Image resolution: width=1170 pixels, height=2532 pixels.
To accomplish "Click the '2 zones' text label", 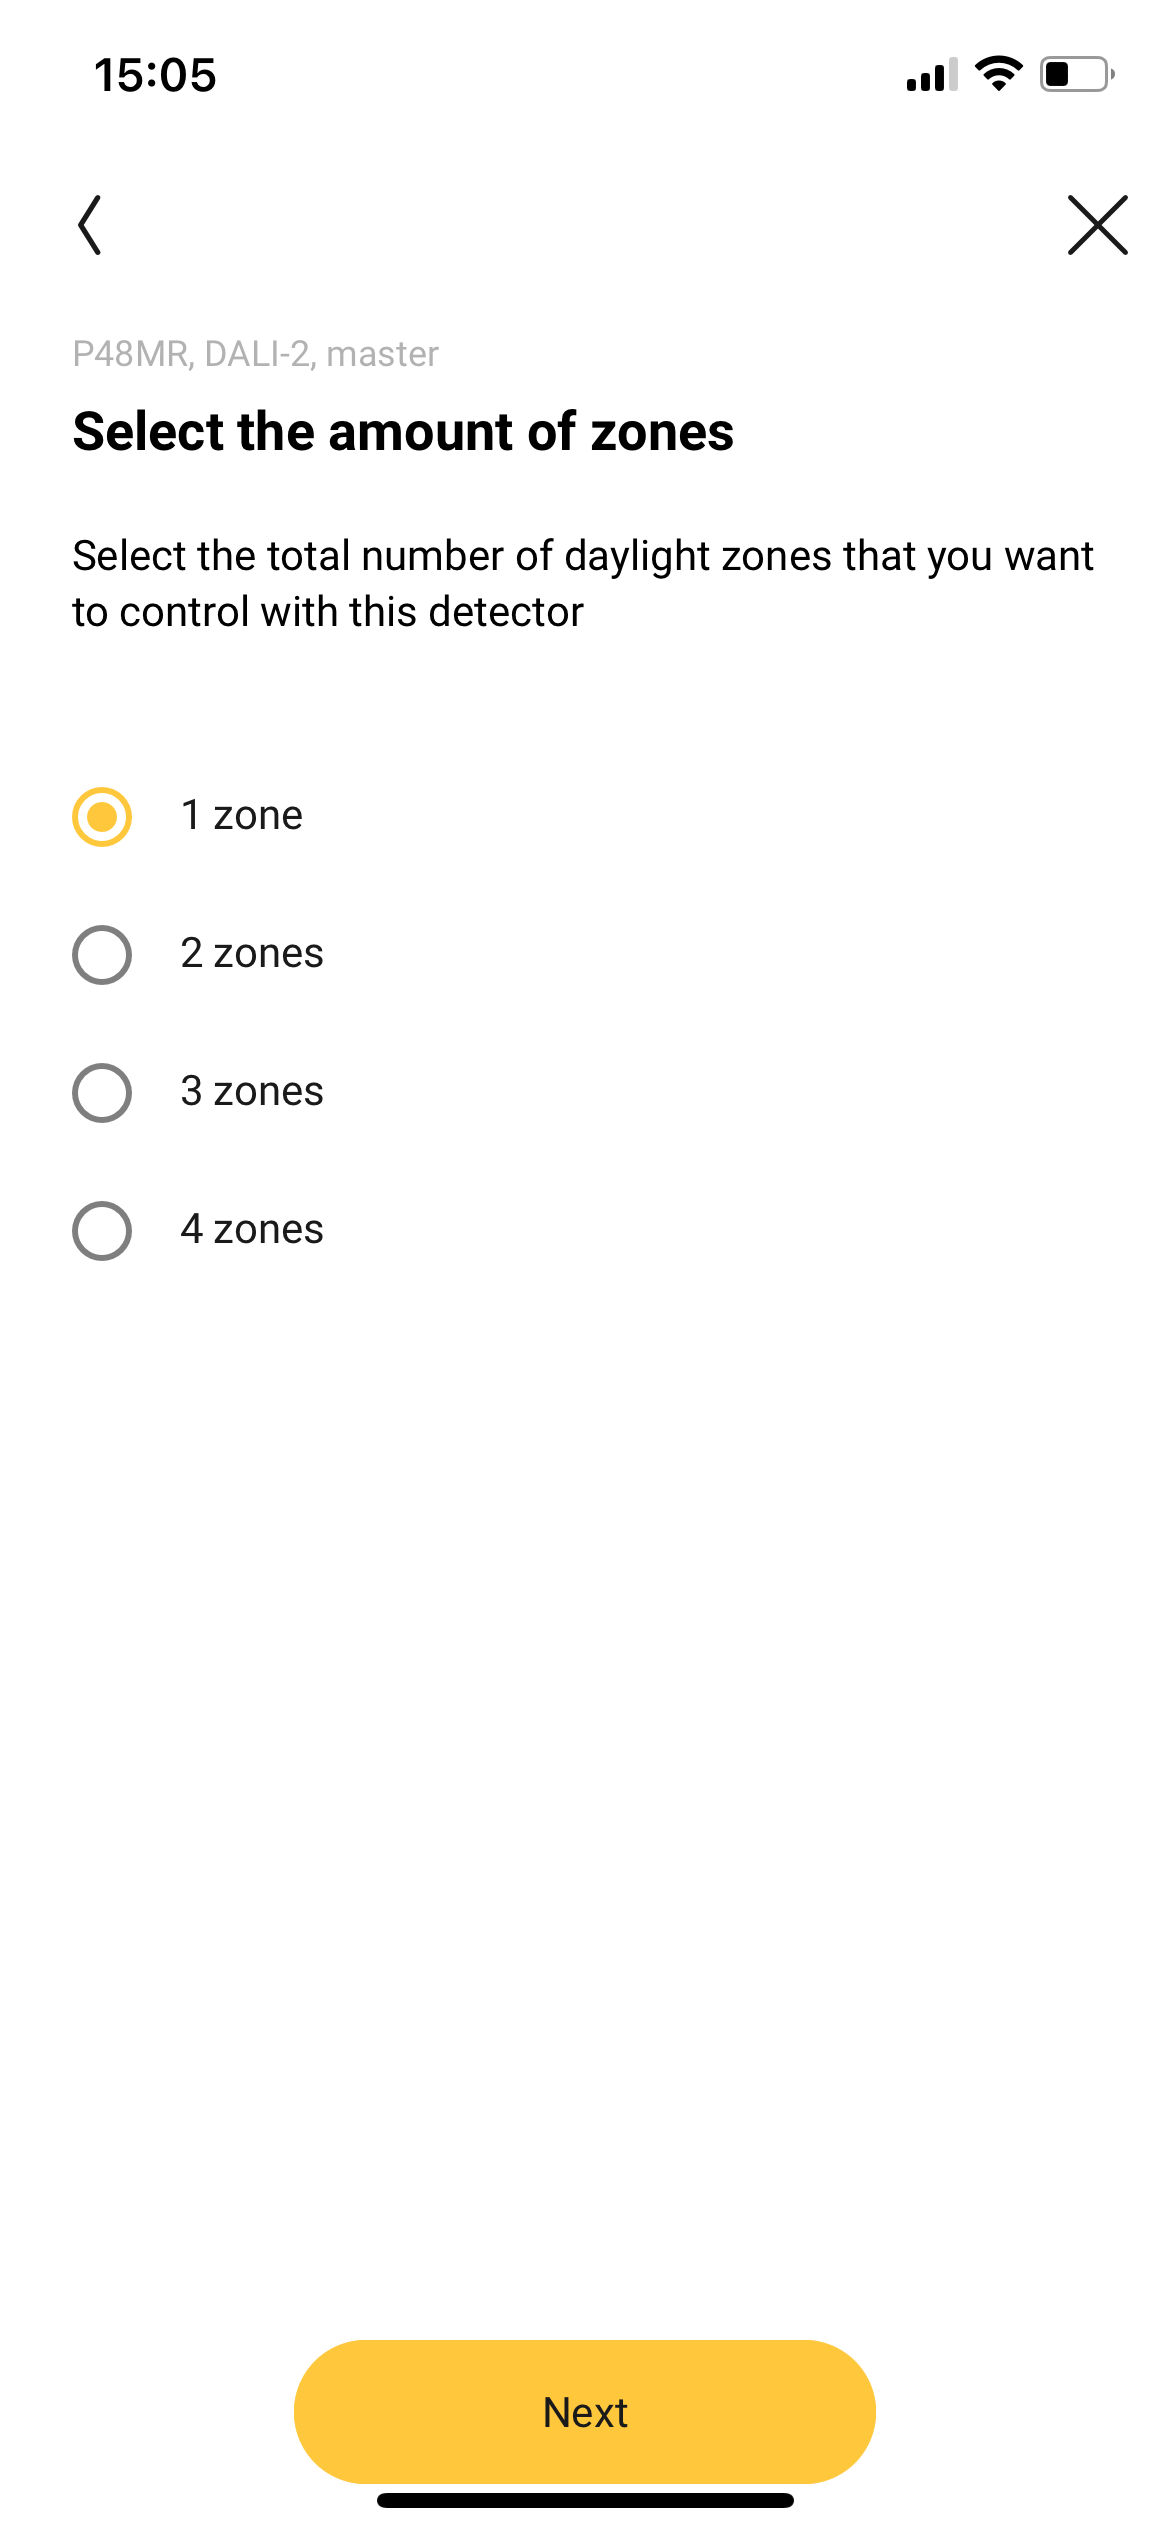I will (252, 954).
